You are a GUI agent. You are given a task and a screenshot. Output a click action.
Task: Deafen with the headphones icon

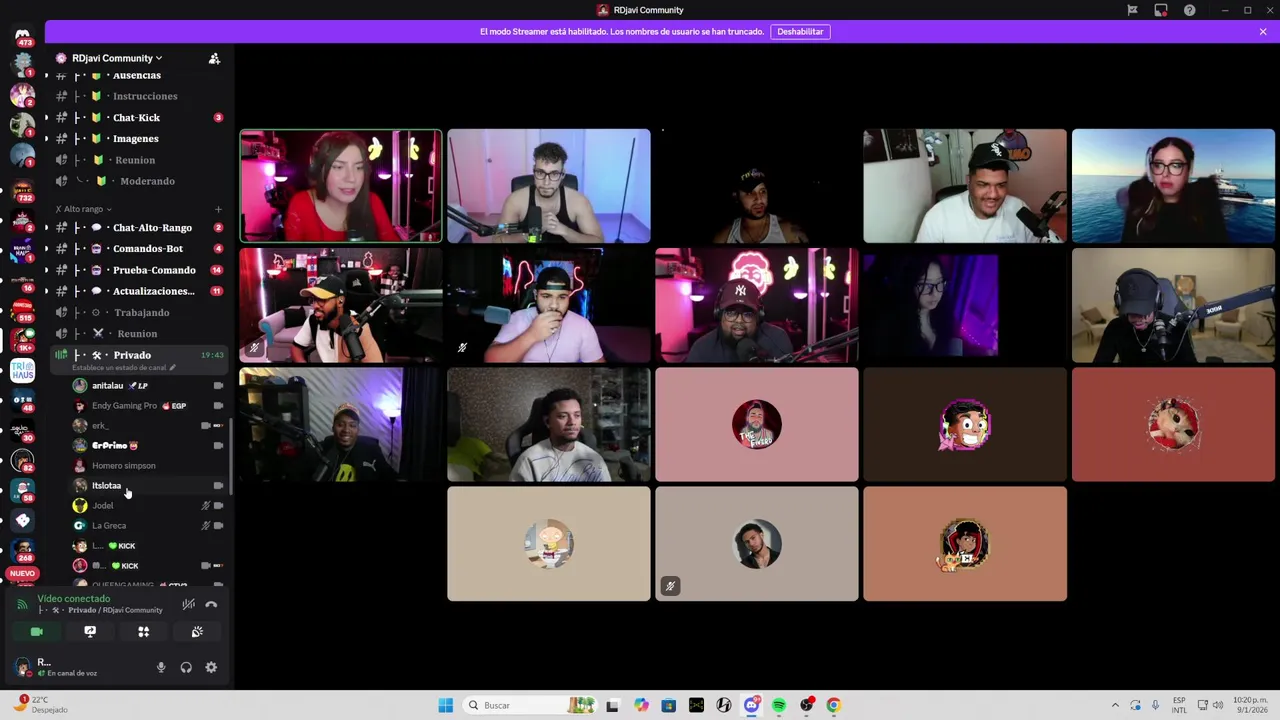point(186,667)
